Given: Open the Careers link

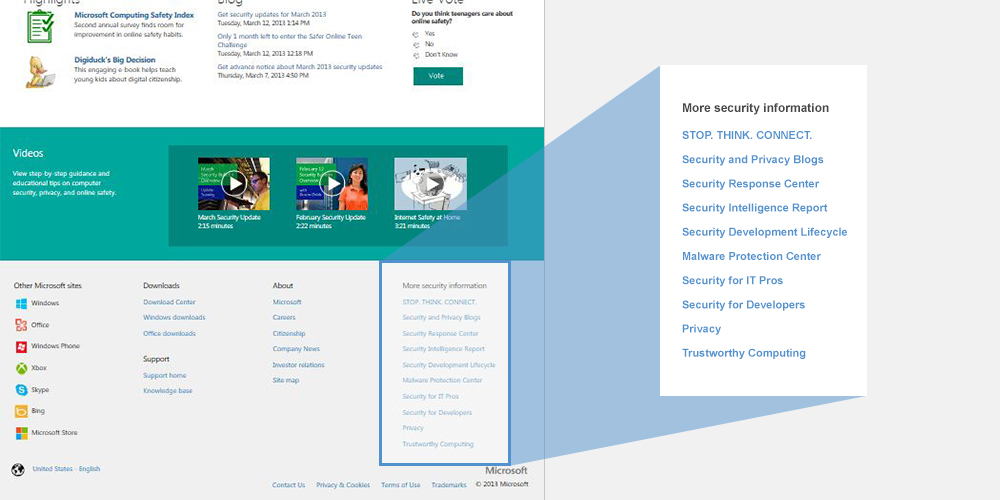Looking at the screenshot, I should (x=284, y=318).
